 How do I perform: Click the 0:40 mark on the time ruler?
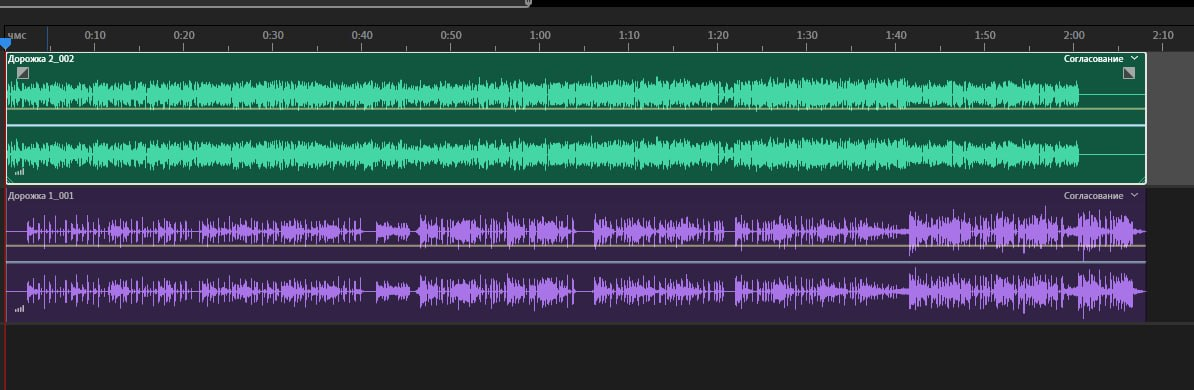[x=362, y=35]
